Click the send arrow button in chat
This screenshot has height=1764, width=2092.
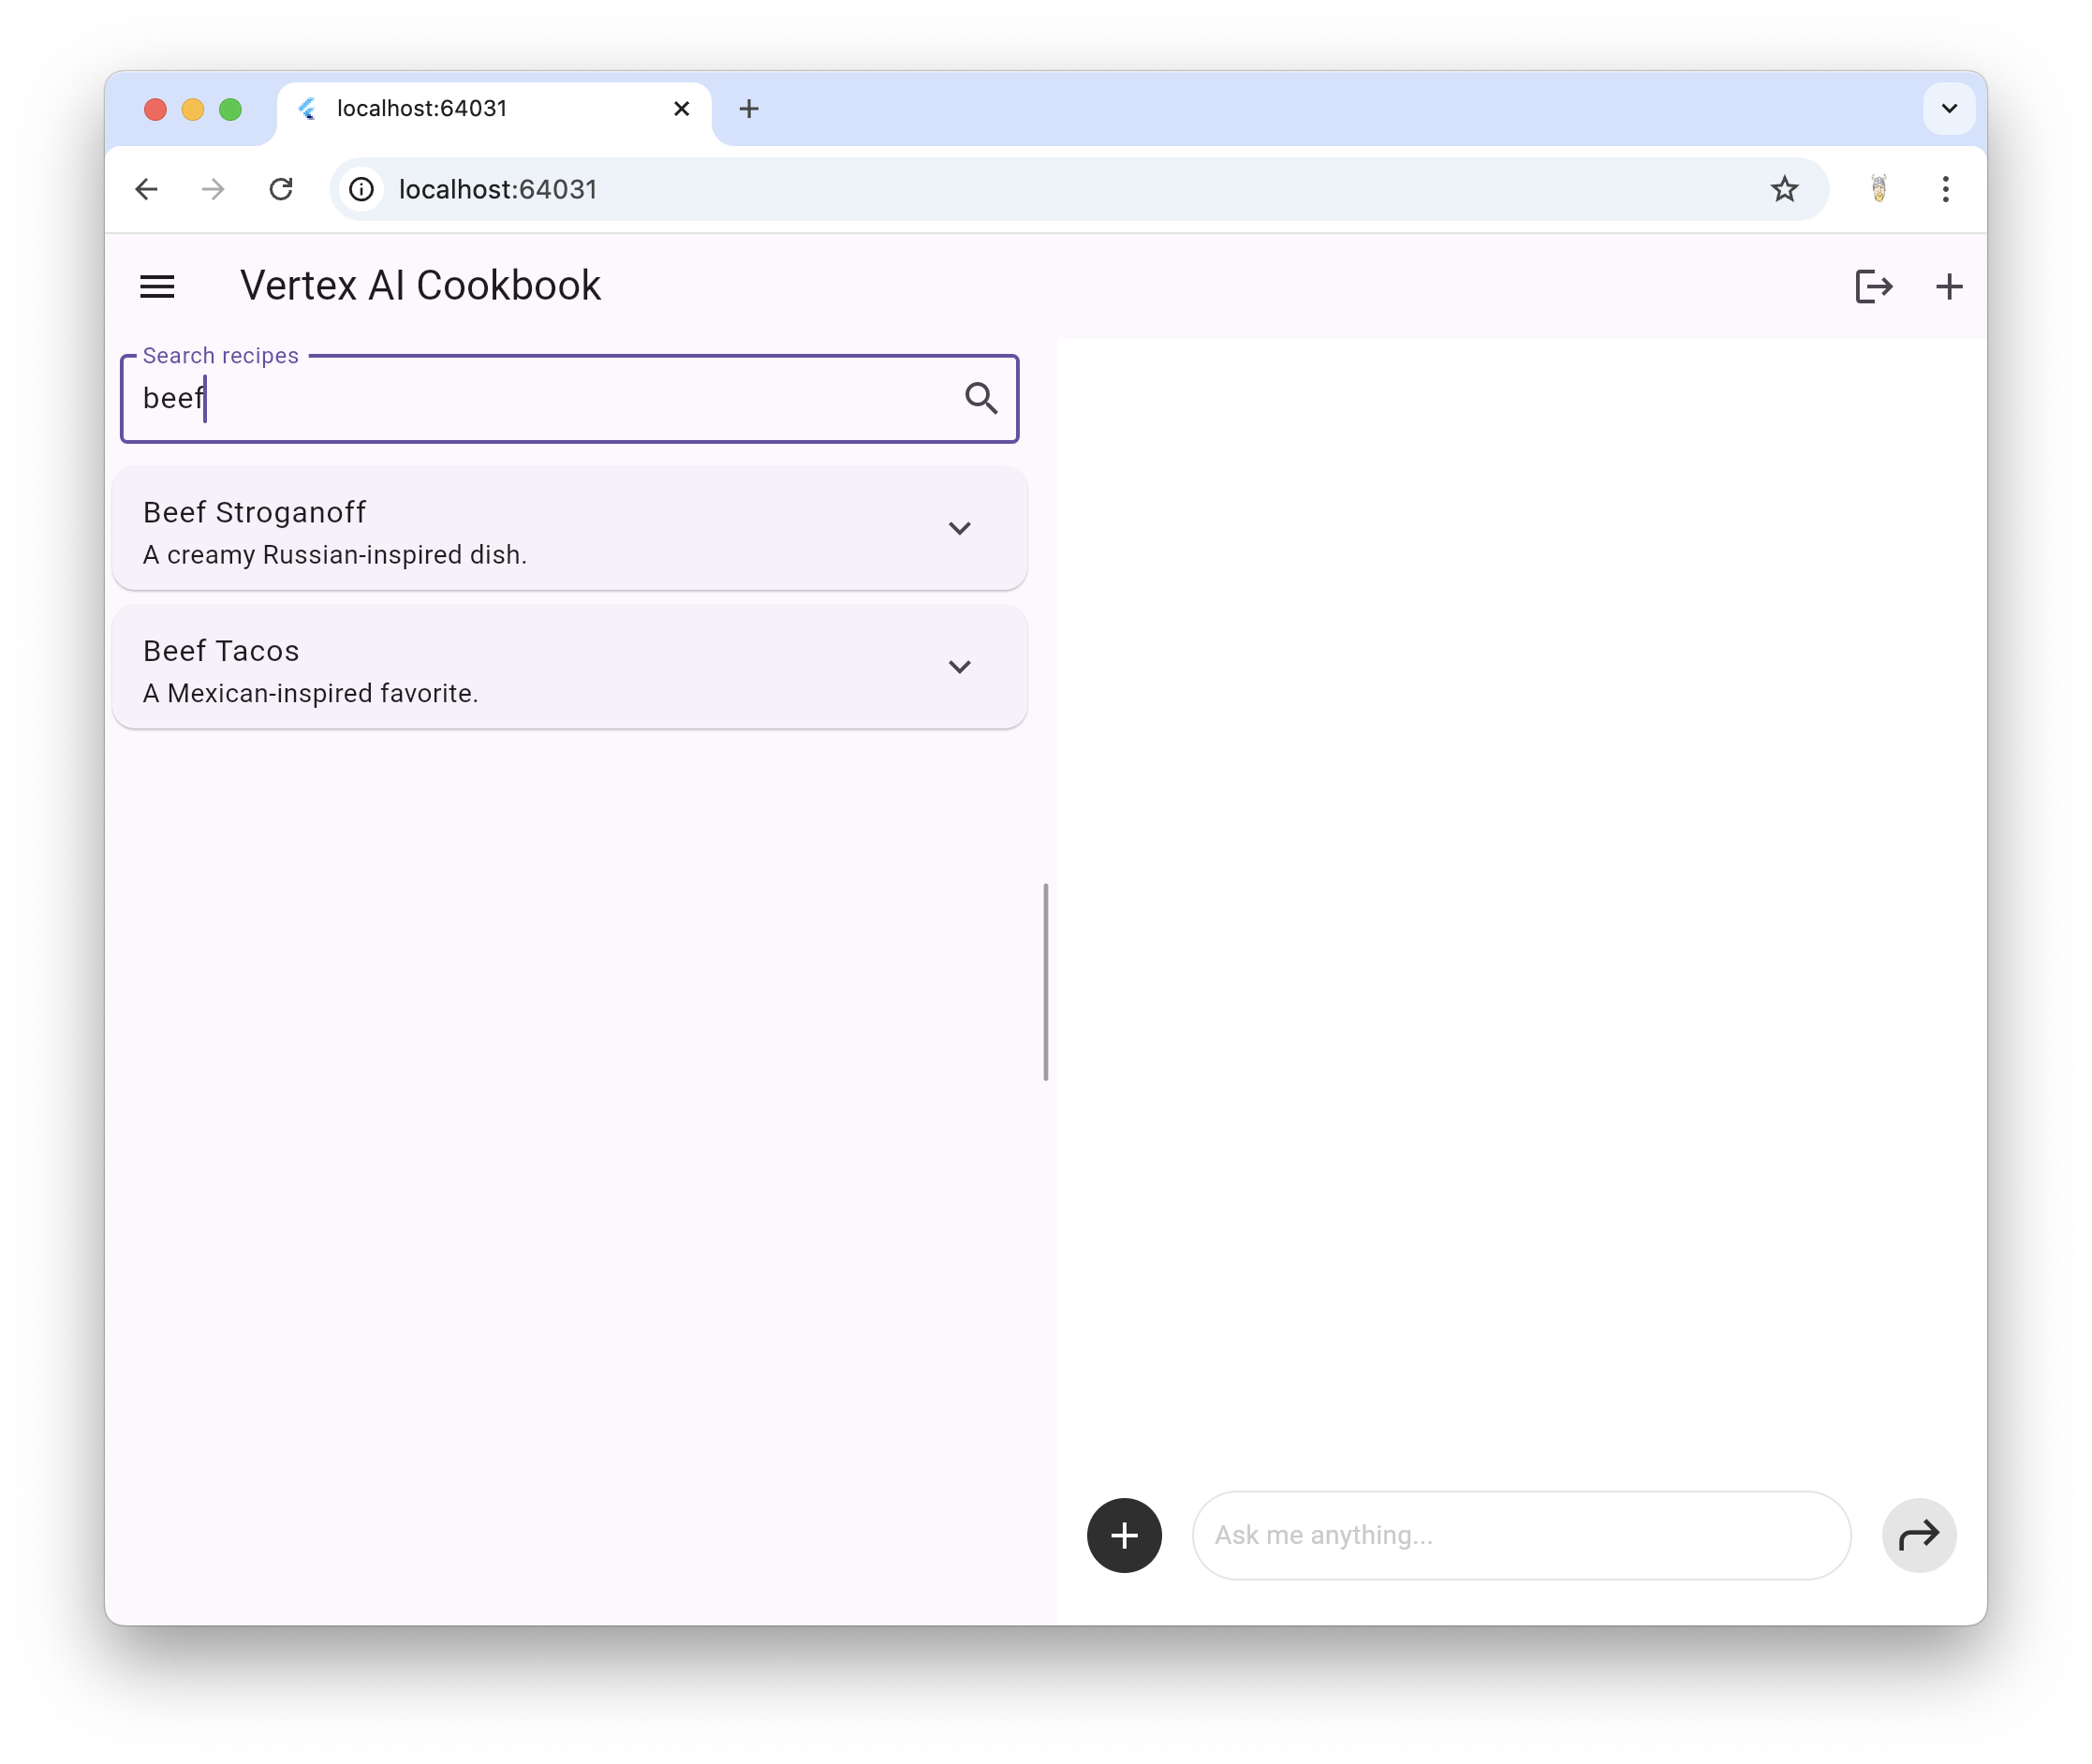coord(1918,1535)
